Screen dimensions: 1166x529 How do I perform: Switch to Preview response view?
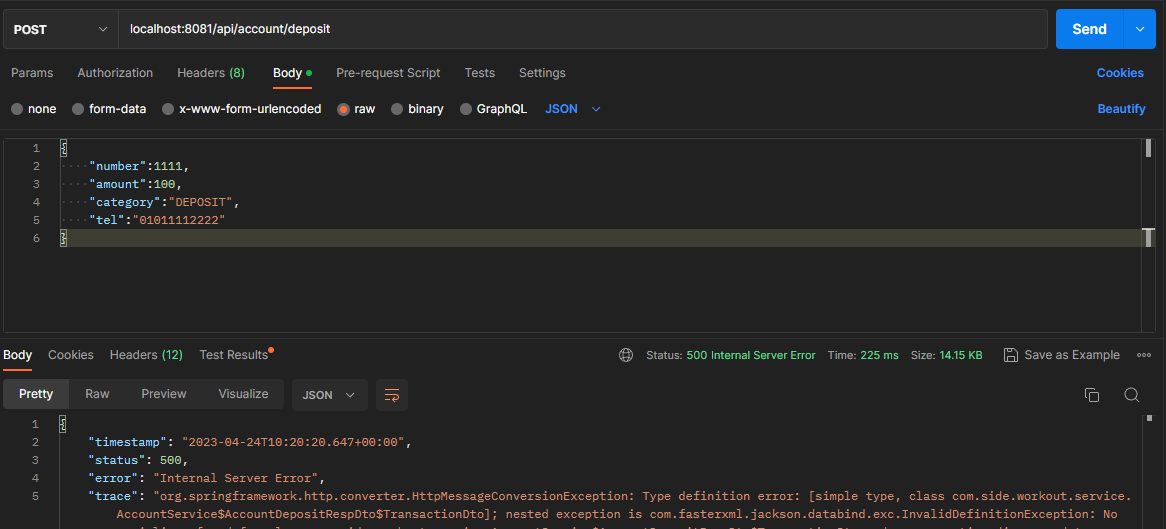(164, 394)
